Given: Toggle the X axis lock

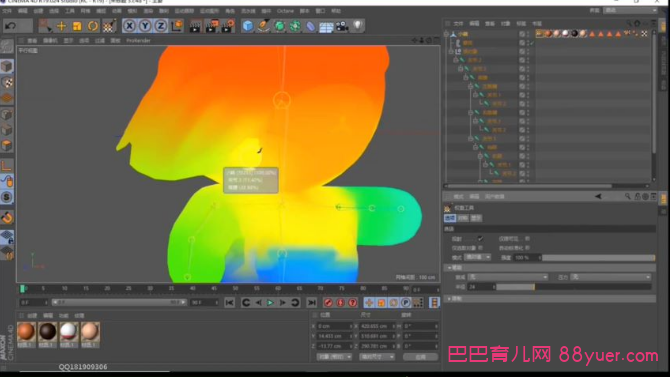Looking at the screenshot, I should pyautogui.click(x=129, y=26).
